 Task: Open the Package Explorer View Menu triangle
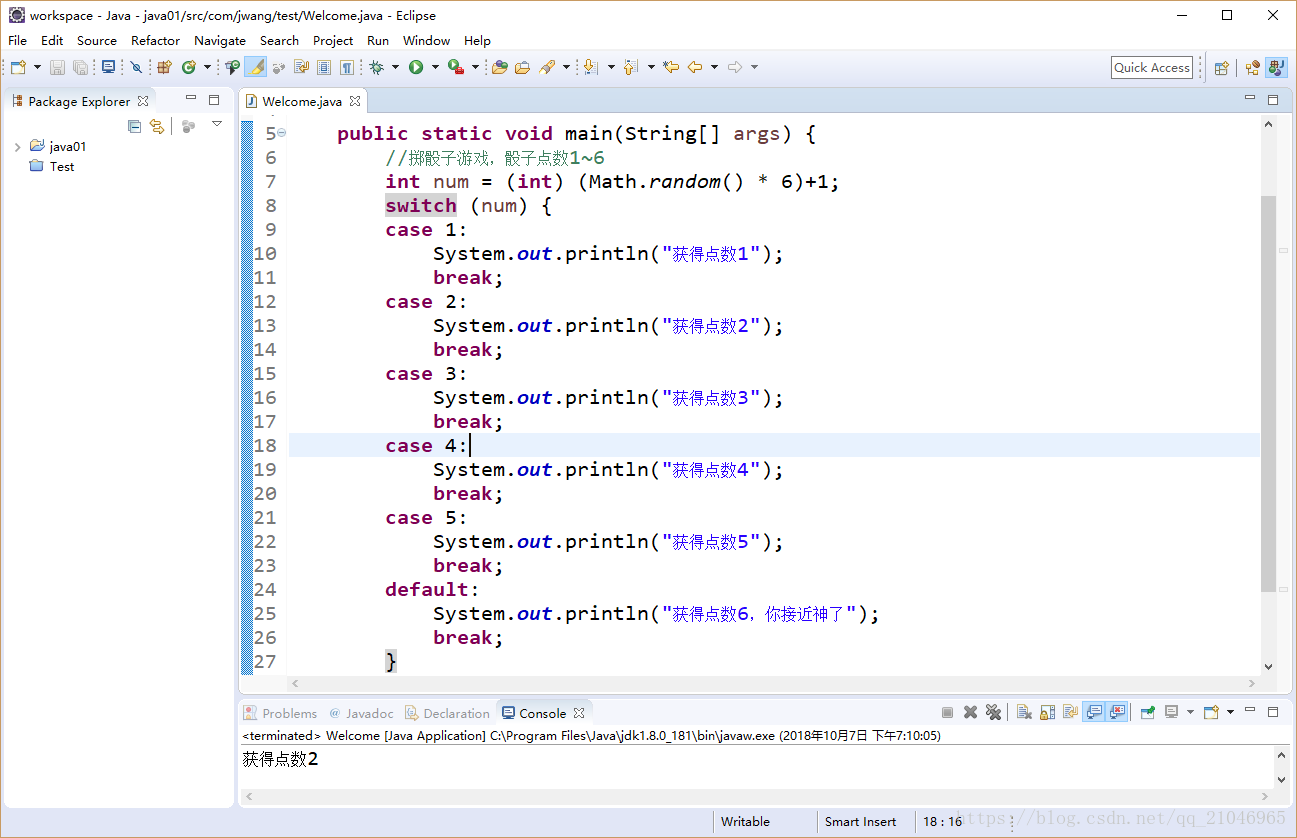217,124
